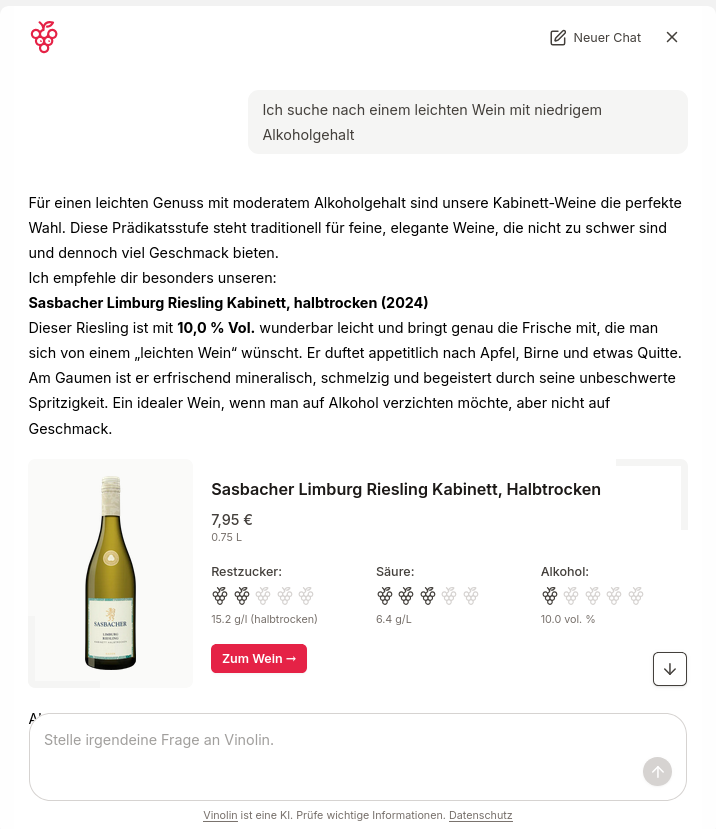Select the first grape on the Restzucker scale
716x829 pixels.
pyautogui.click(x=218, y=595)
